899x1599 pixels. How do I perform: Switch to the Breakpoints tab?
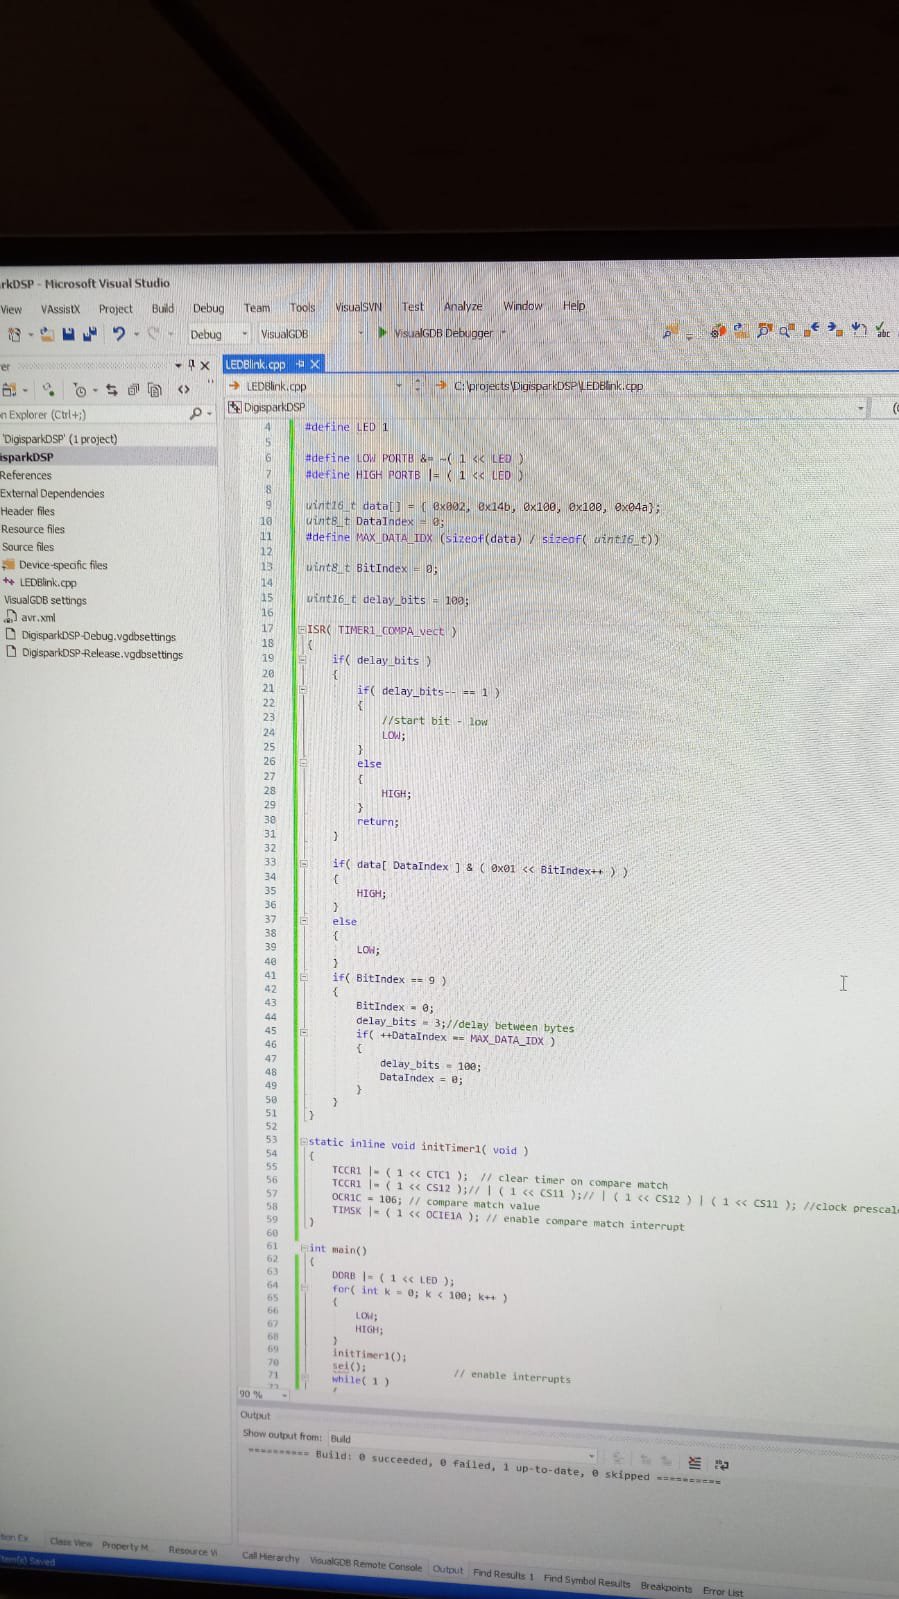point(666,1587)
